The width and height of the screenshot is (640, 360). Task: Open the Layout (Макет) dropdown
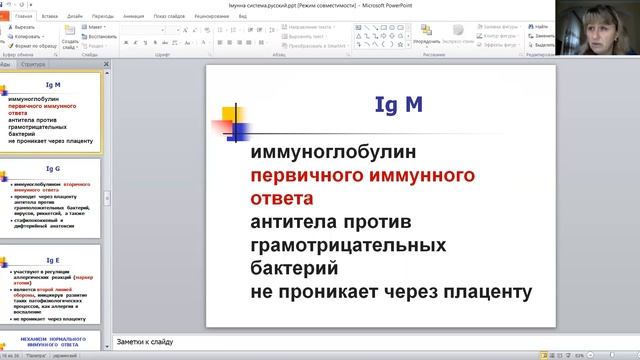[94, 27]
